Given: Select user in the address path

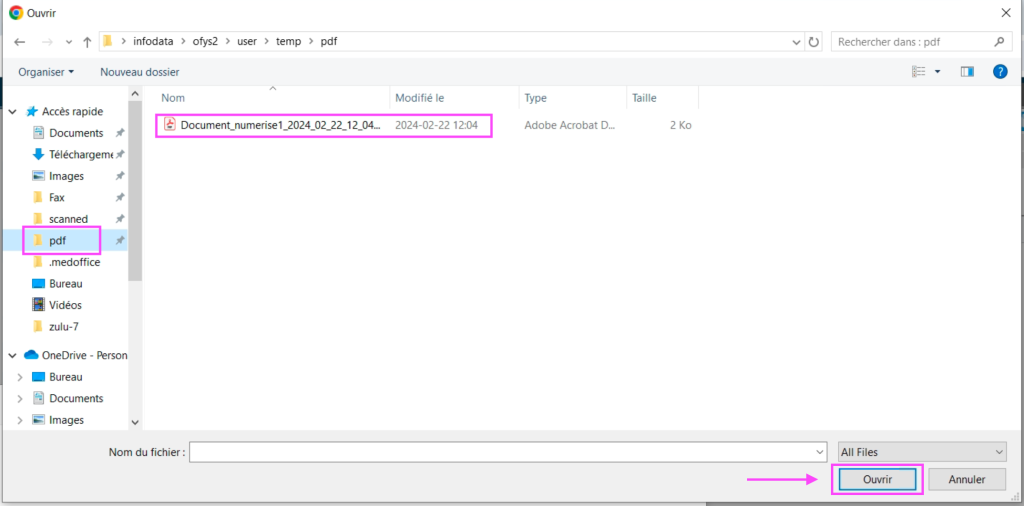Looking at the screenshot, I should pyautogui.click(x=247, y=41).
